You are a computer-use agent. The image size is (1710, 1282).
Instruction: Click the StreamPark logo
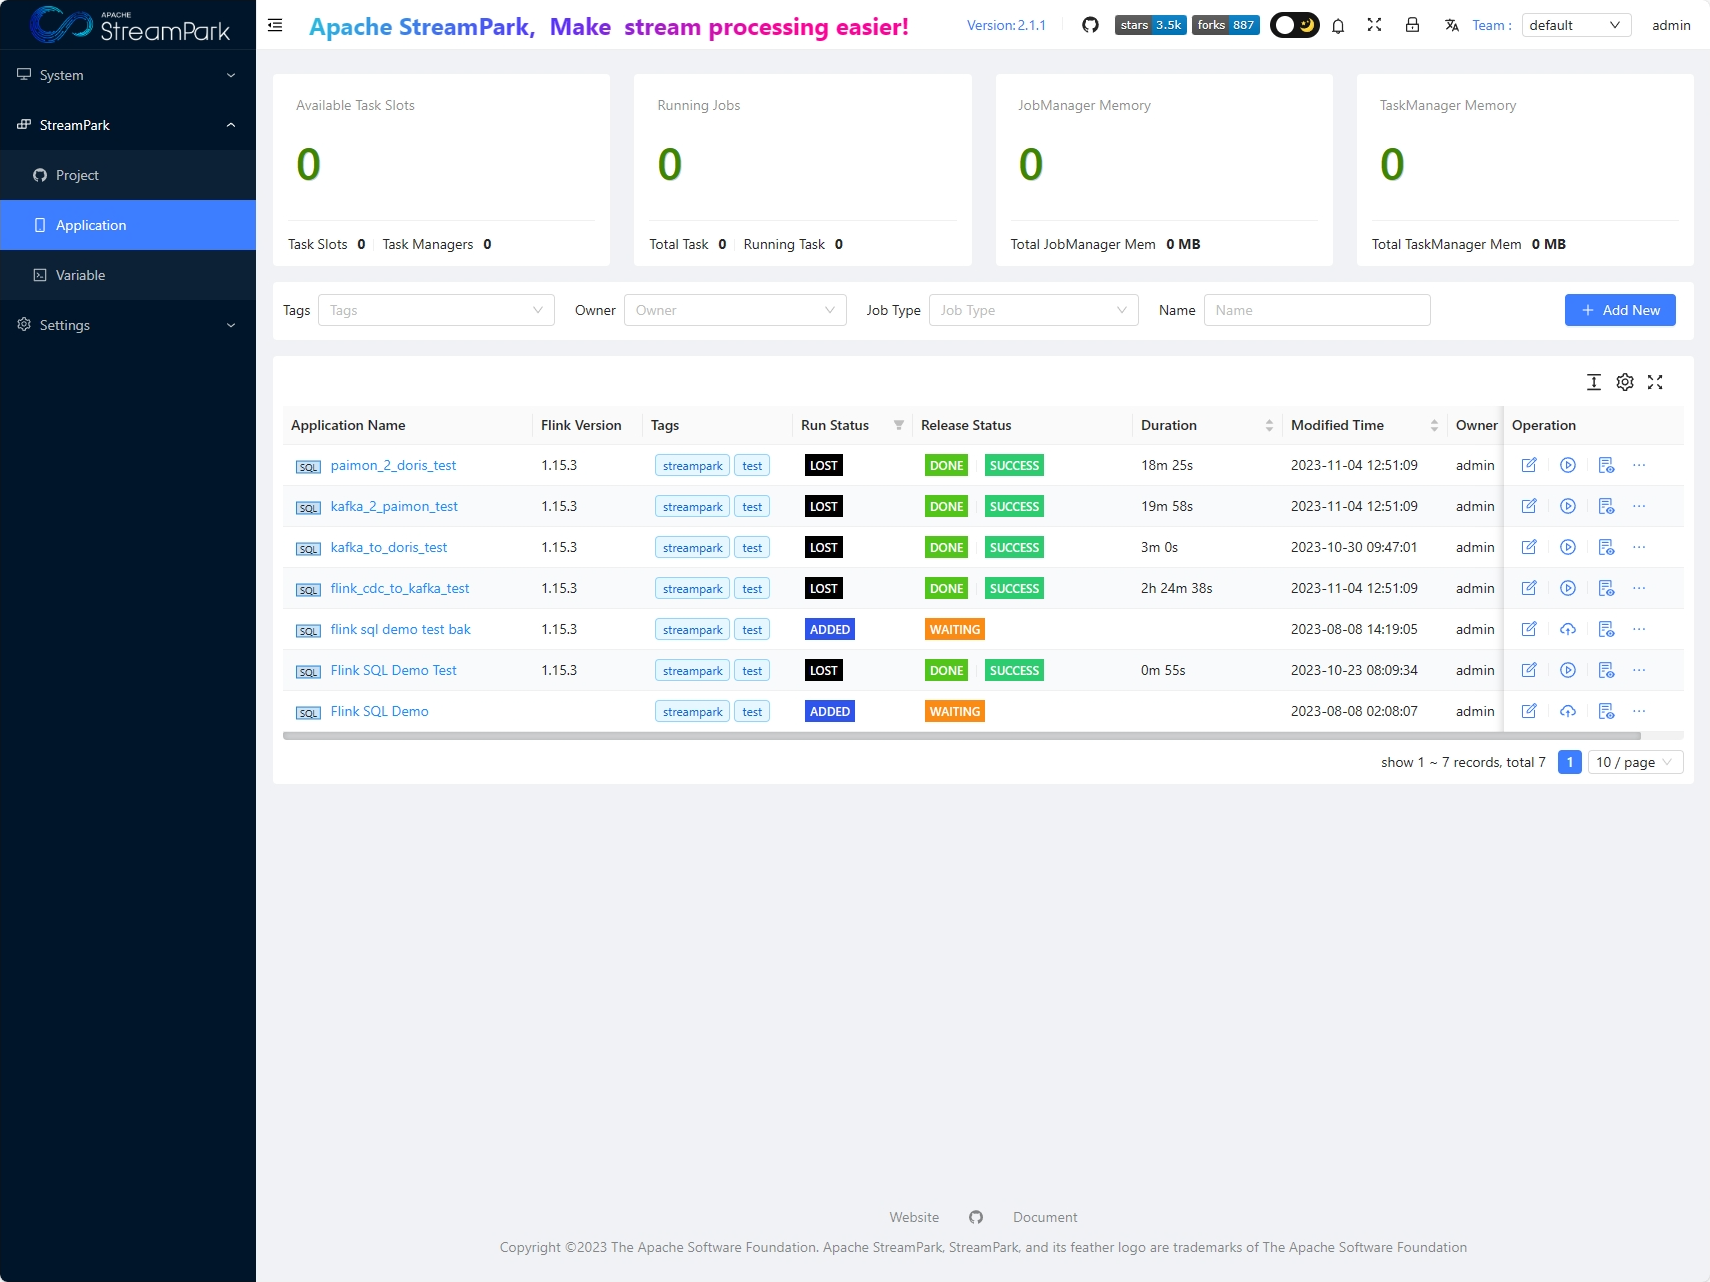pyautogui.click(x=130, y=25)
